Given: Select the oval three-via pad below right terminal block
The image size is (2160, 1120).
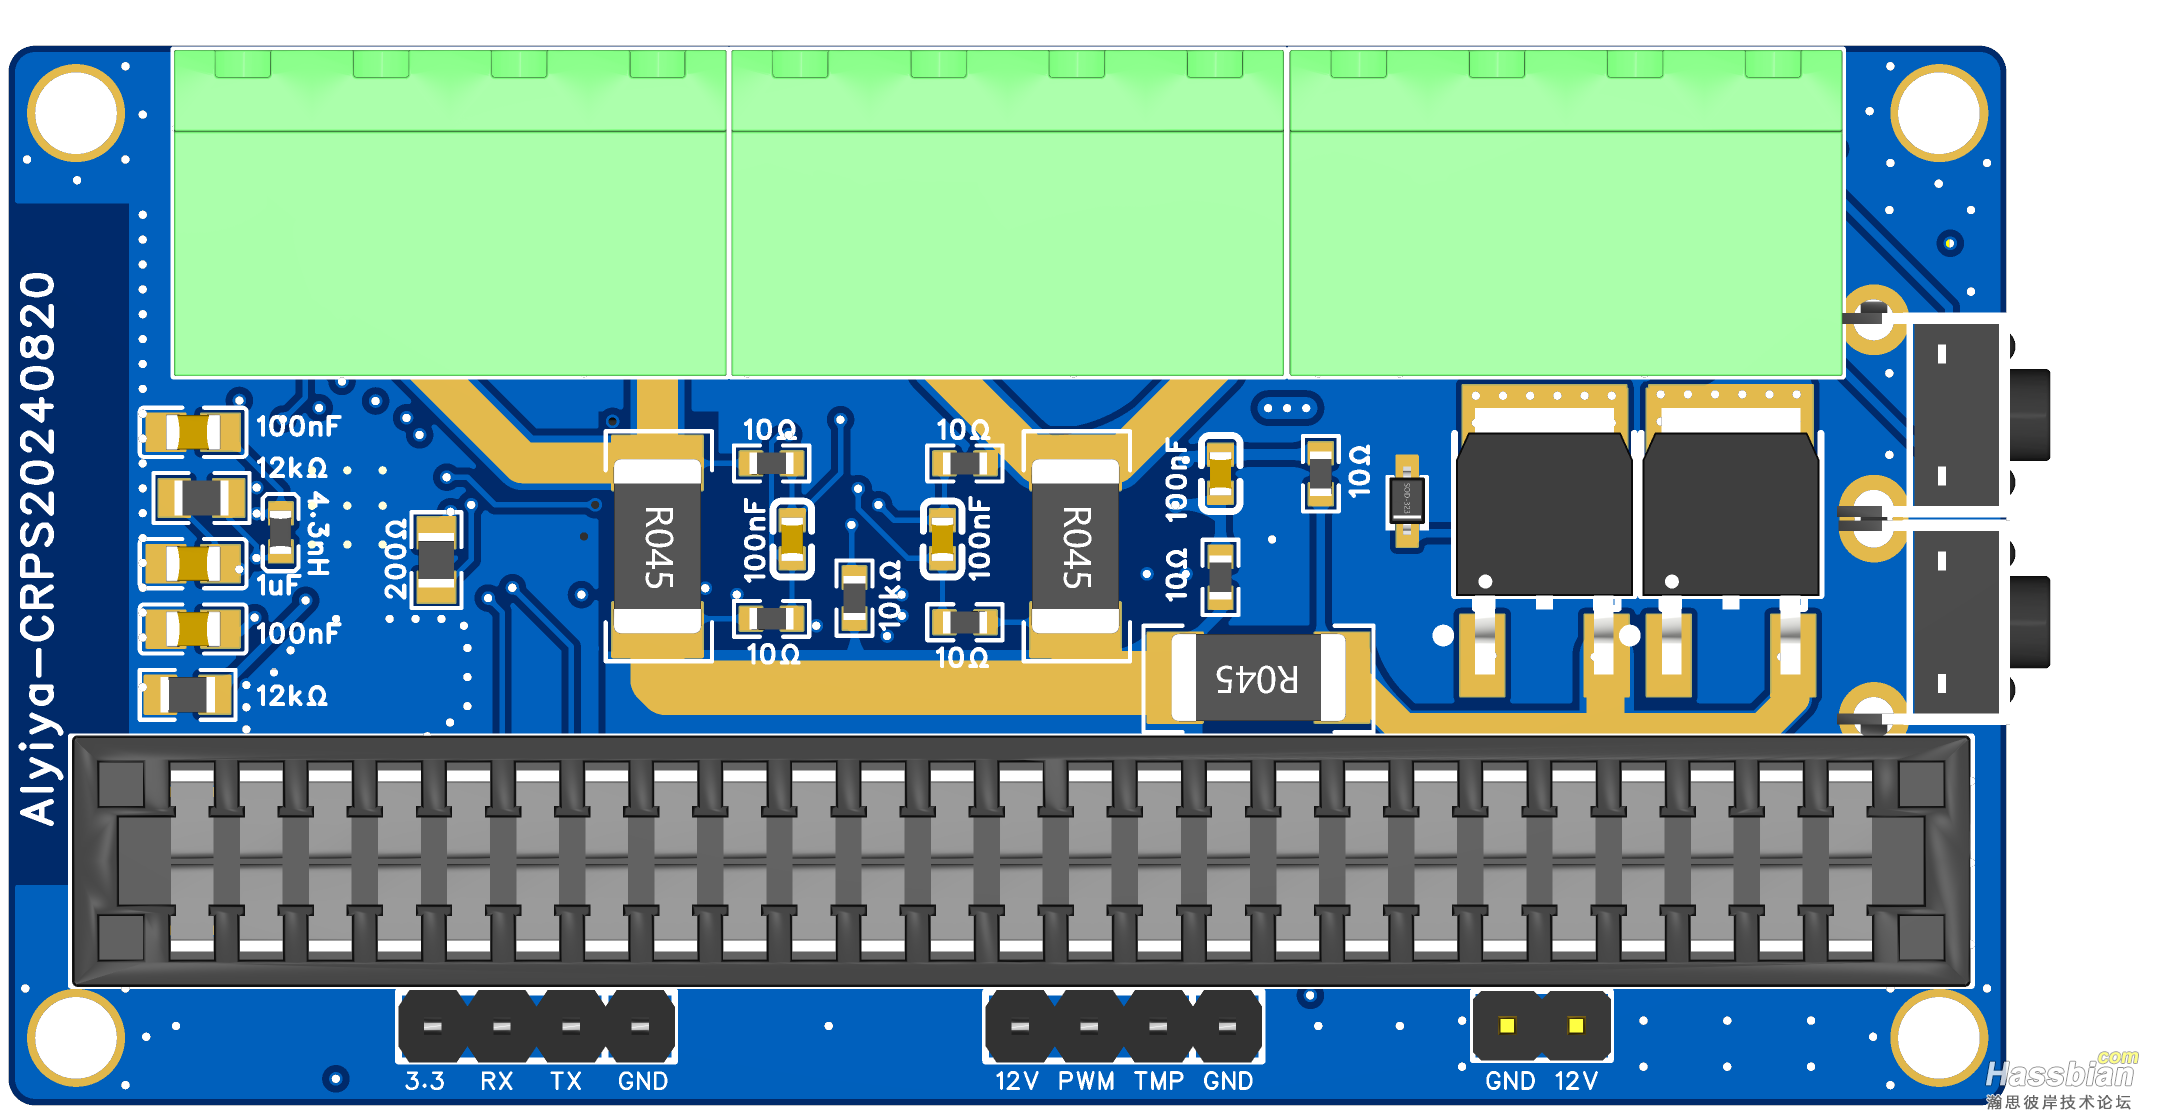Looking at the screenshot, I should (1287, 408).
